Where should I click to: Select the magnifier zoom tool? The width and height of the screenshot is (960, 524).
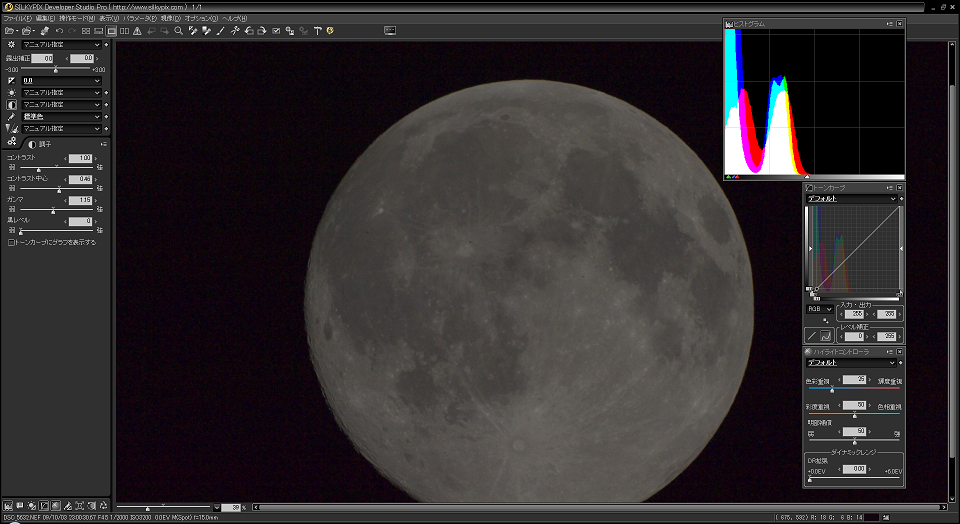pos(178,31)
